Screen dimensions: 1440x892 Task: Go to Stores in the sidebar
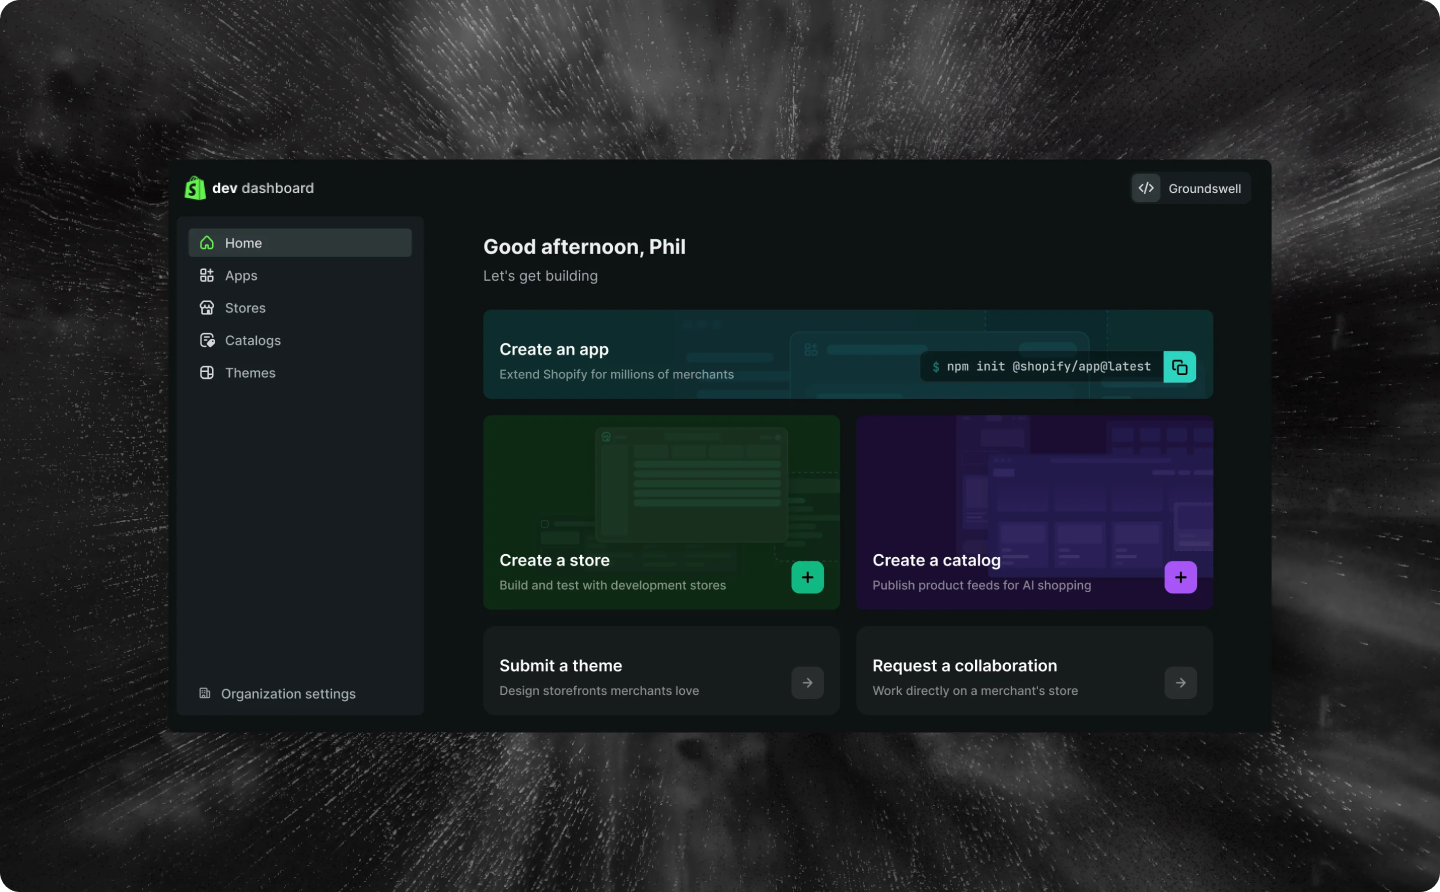pos(300,308)
